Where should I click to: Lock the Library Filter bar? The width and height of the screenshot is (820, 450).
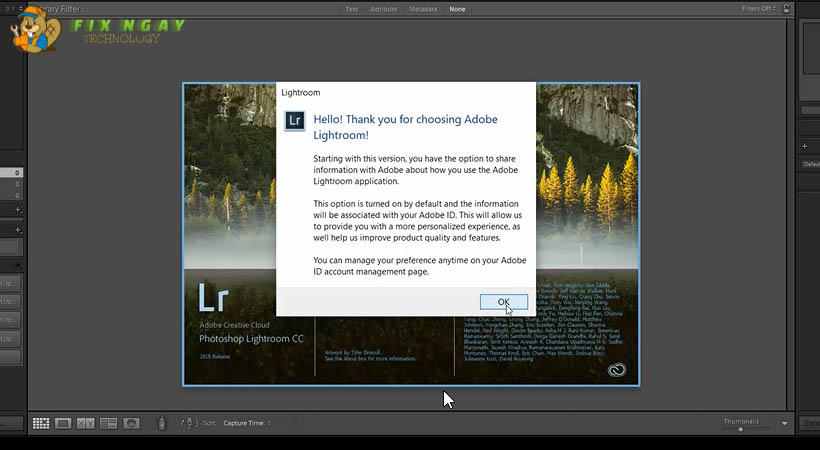(787, 9)
